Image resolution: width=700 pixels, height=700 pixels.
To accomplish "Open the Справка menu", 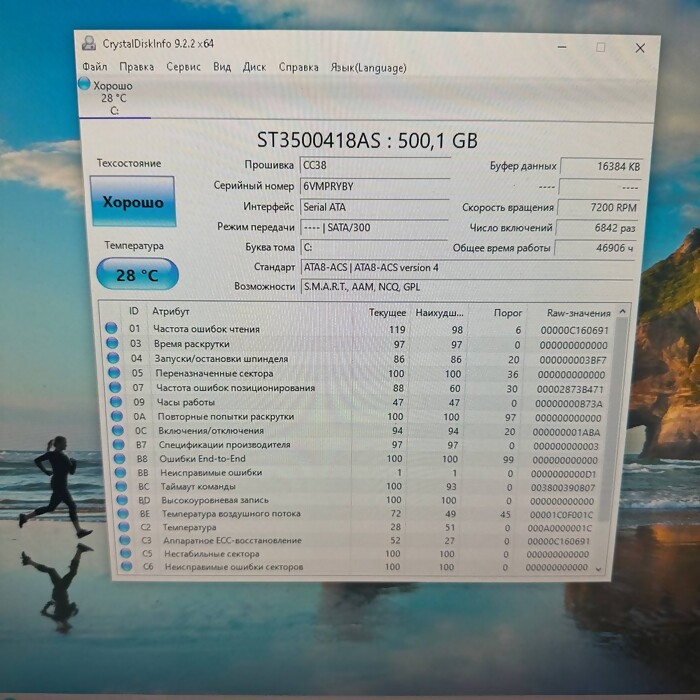I will click(299, 67).
